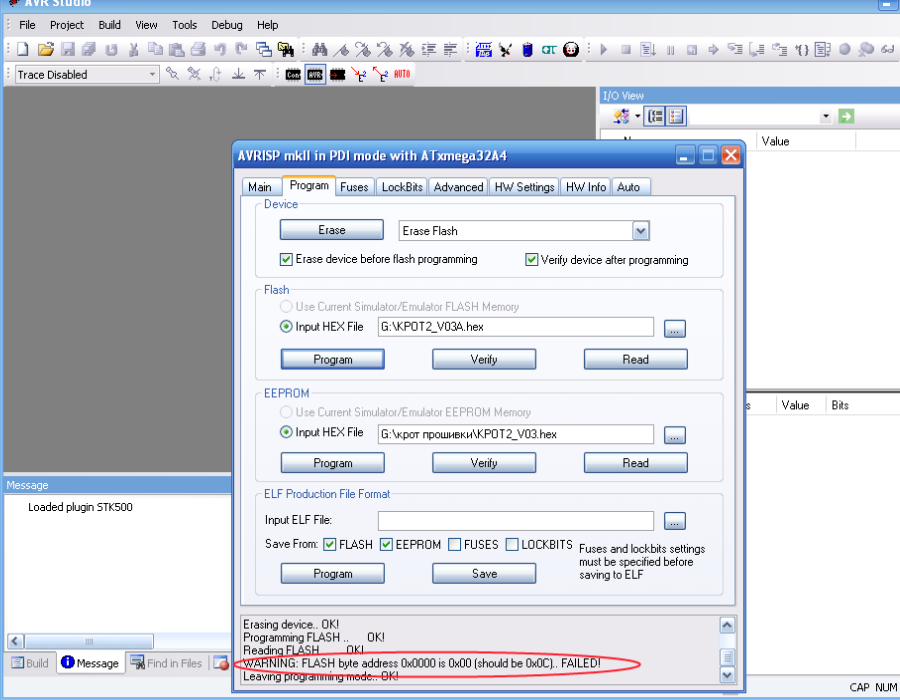This screenshot has width=900, height=700.
Task: Click the Start Debugging play icon
Action: (x=604, y=49)
